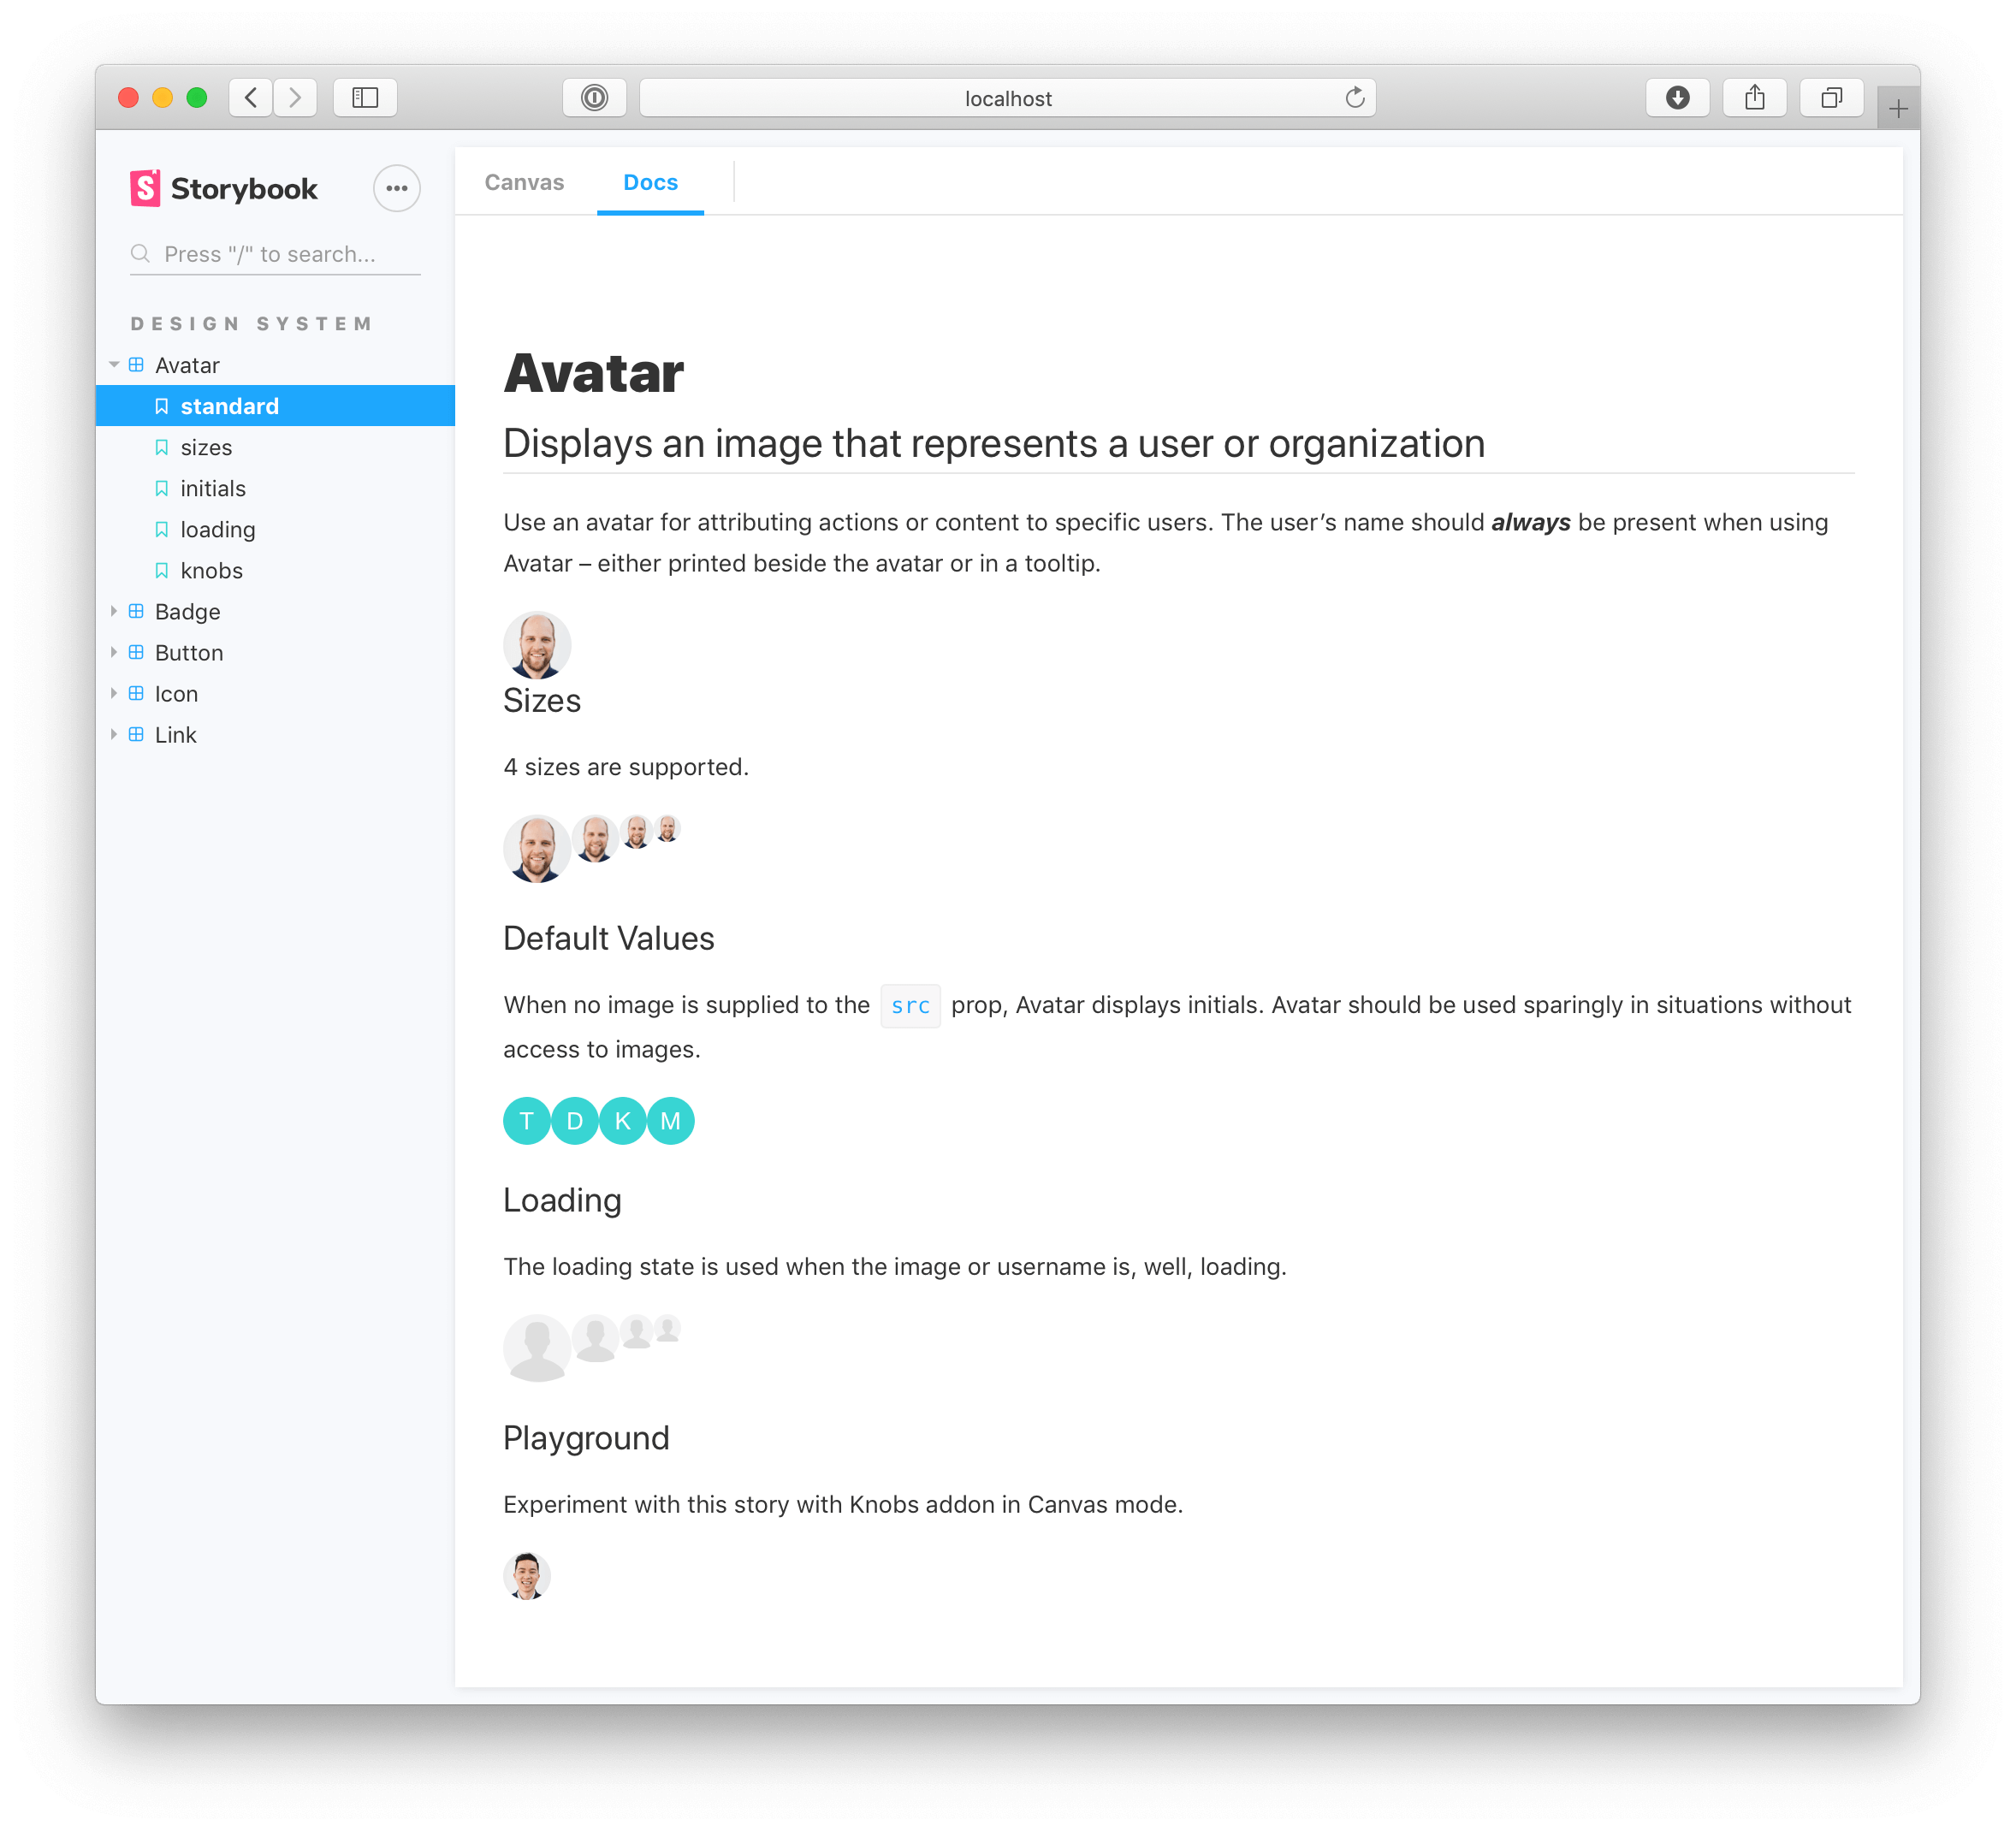Click the src prop code link
Viewport: 2016px width, 1831px height.
(910, 1006)
